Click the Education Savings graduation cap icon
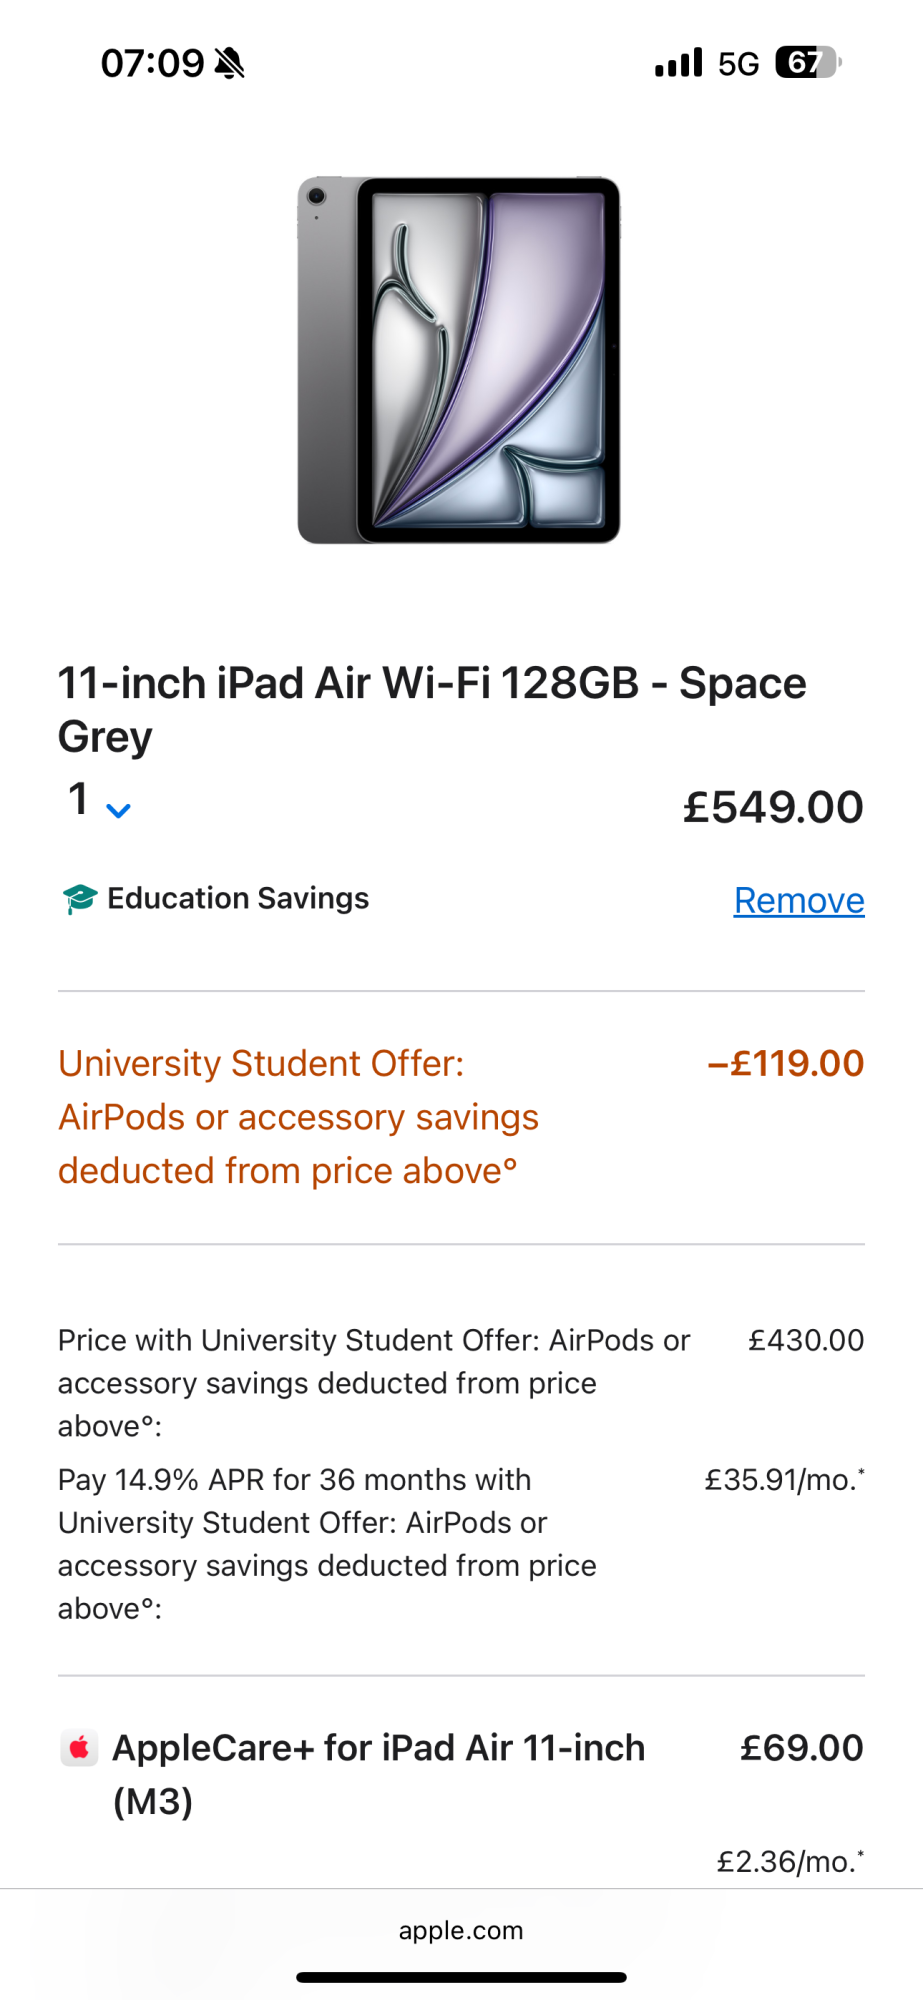This screenshot has width=923, height=2000. tap(79, 899)
